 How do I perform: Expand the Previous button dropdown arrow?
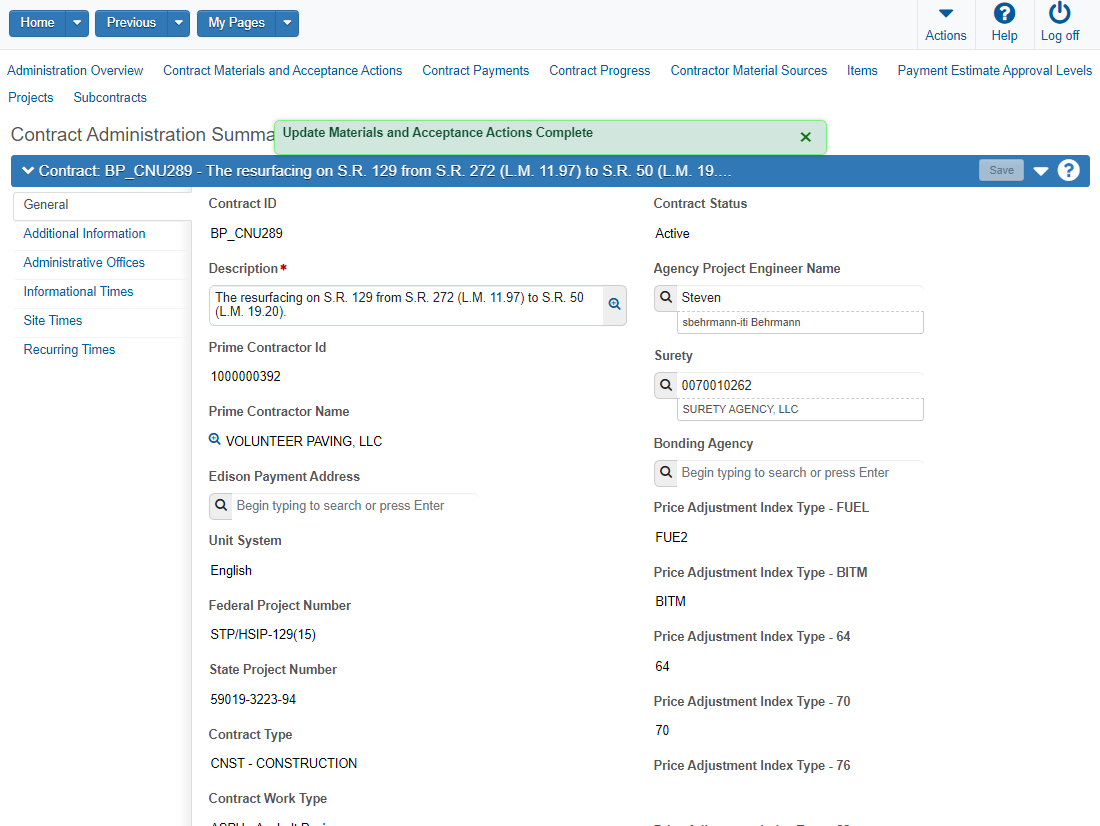pos(178,23)
